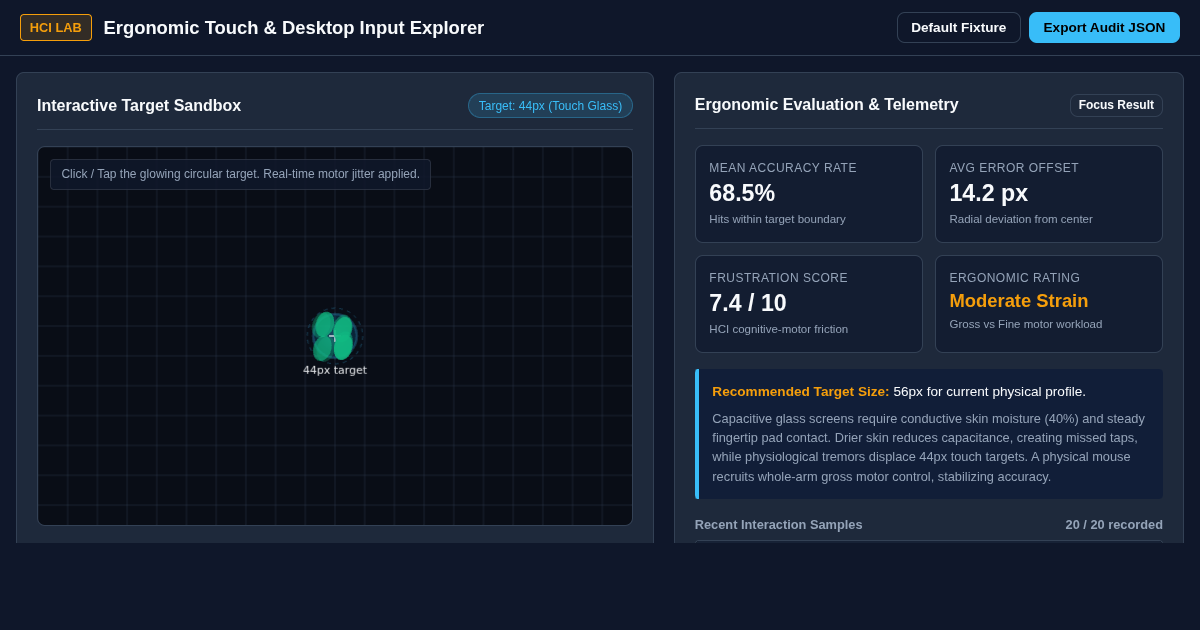Click the Ergonomic Evaluation & Telemetry heading
Screen dimensions: 1200x630
pyautogui.click(x=826, y=104)
